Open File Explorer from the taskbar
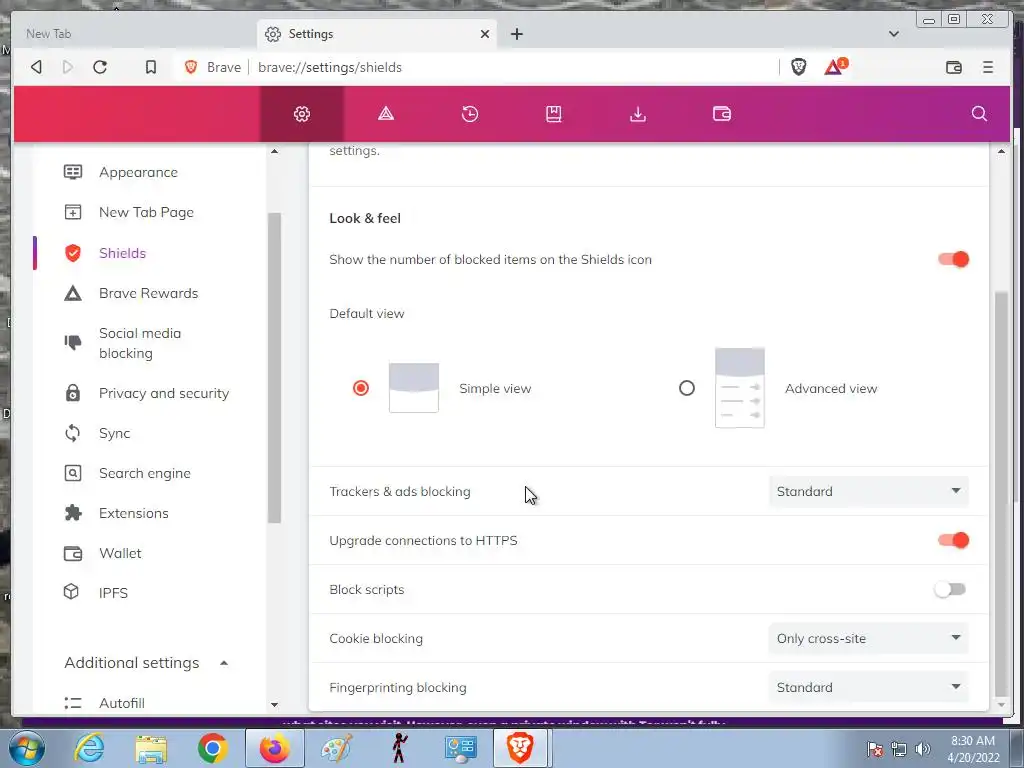 151,749
